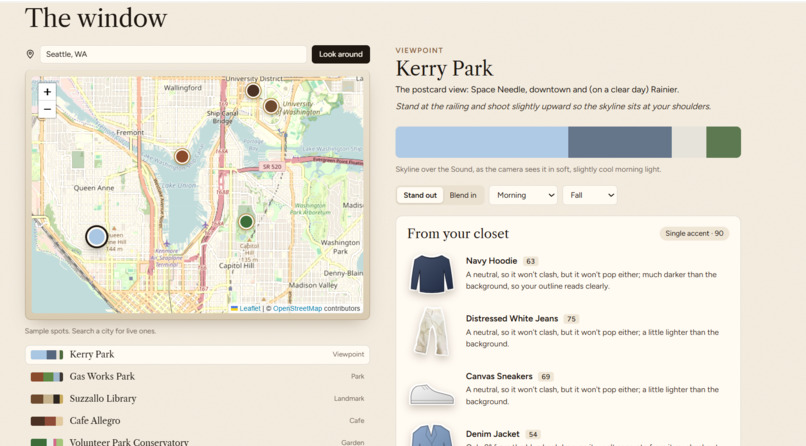Open the Fall season dropdown
The width and height of the screenshot is (806, 446).
[590, 195]
